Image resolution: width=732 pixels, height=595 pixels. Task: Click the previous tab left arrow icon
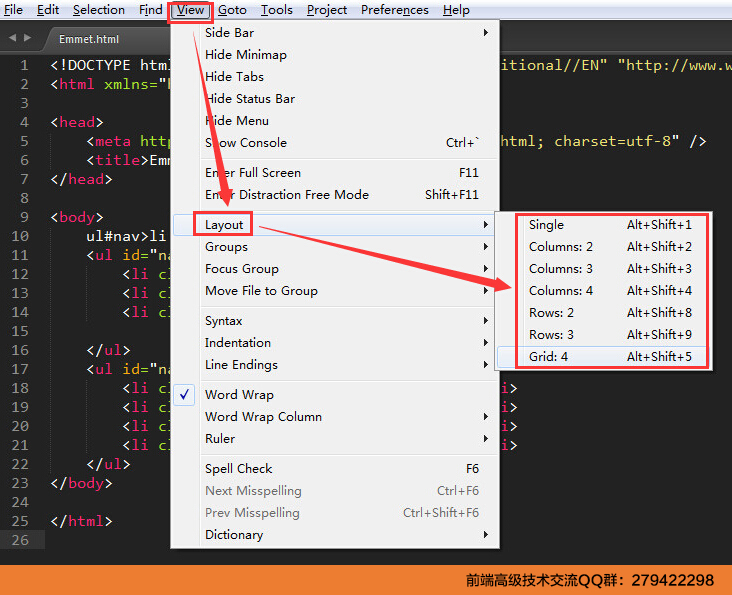pos(12,38)
